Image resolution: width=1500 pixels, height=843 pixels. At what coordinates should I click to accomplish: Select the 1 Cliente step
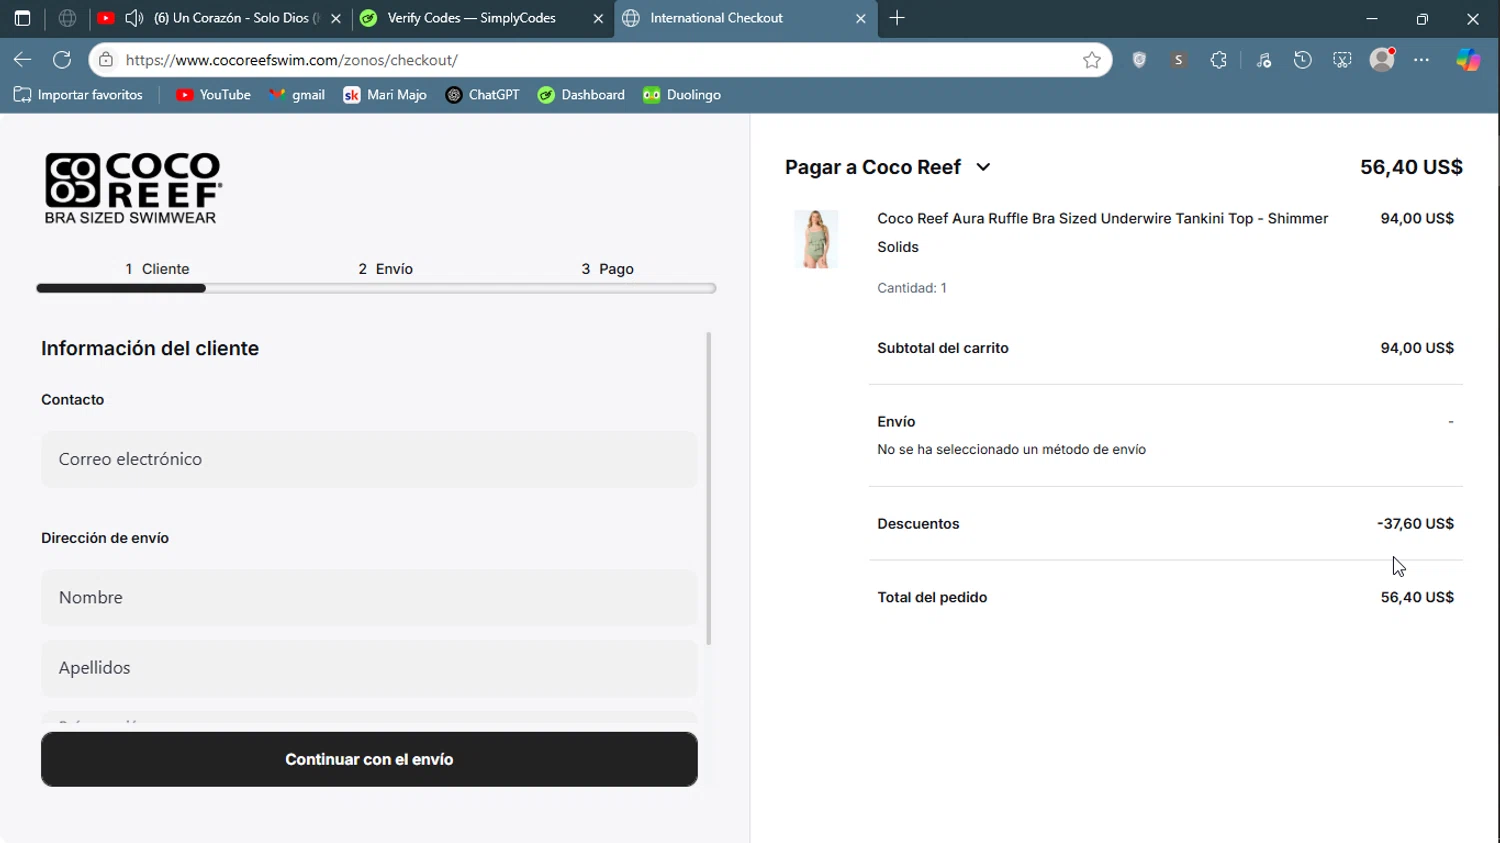[x=157, y=269]
